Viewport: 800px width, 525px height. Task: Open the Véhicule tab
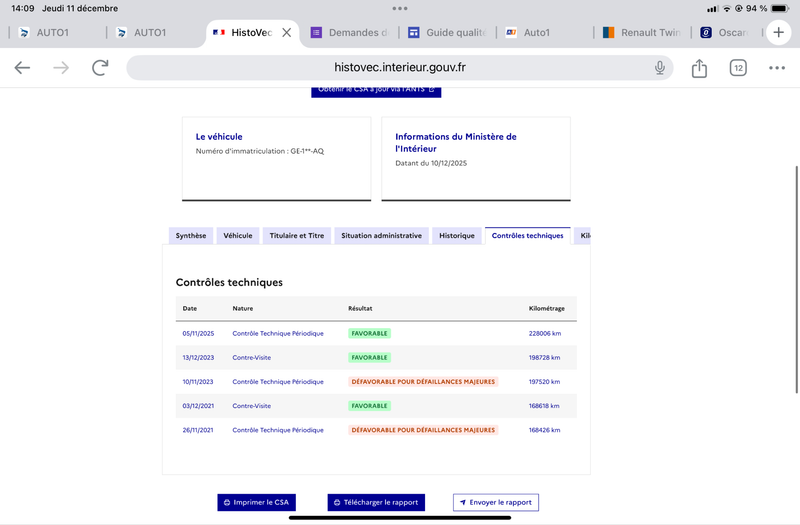238,236
